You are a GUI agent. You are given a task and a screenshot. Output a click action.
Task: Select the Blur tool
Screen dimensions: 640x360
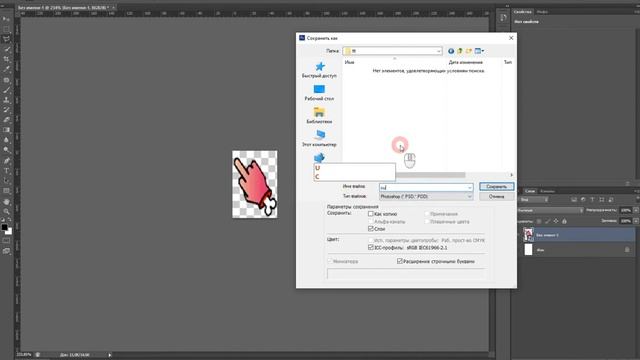(x=6, y=140)
